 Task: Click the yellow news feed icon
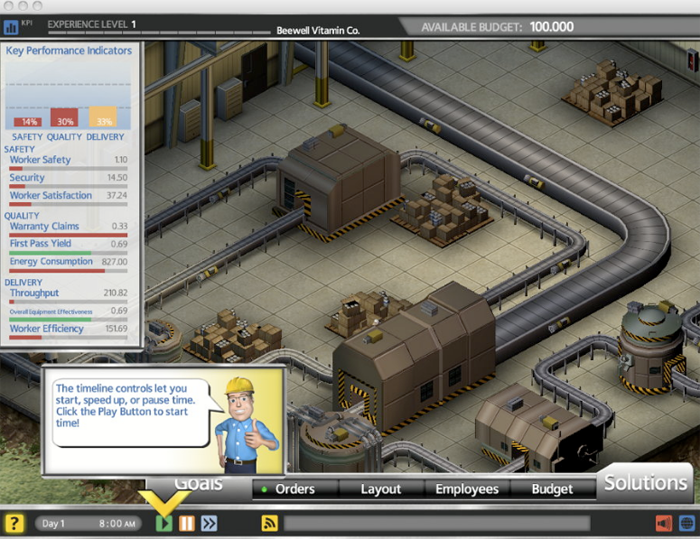click(269, 523)
